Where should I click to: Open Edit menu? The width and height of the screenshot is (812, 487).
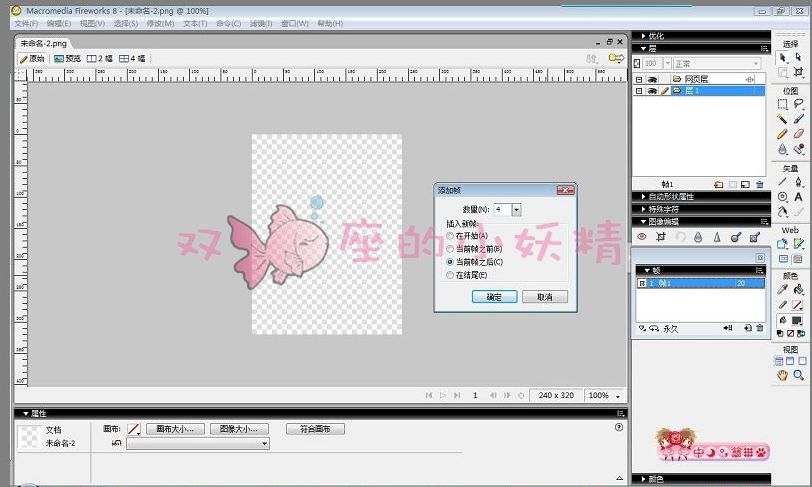coord(59,23)
